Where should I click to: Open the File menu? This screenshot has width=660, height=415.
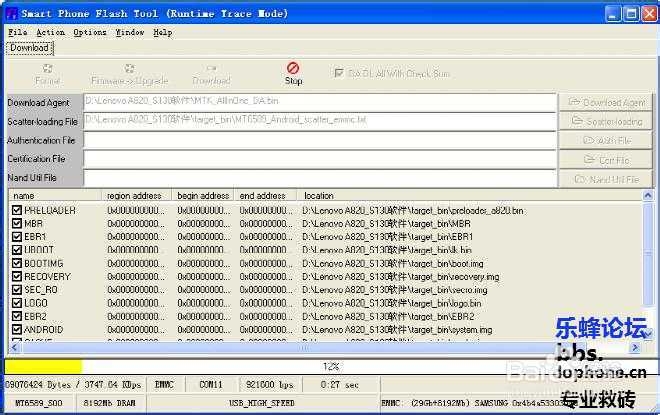pos(18,32)
